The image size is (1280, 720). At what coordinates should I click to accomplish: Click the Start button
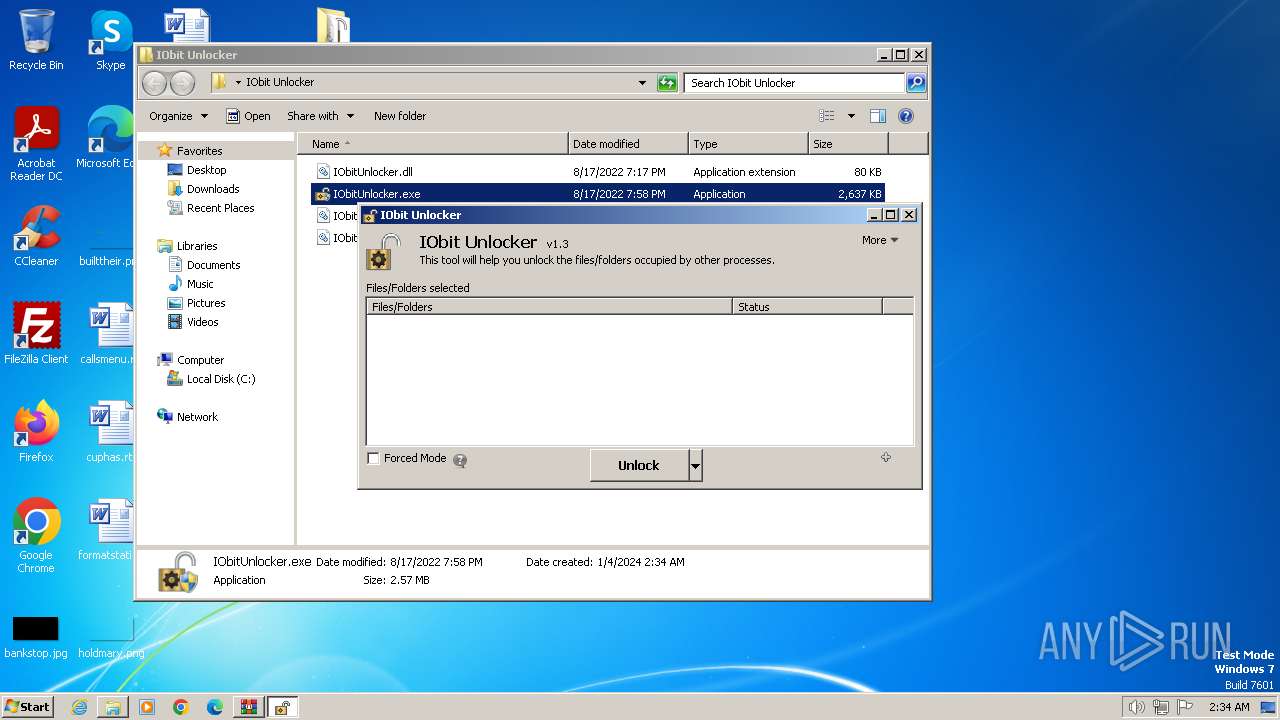point(27,706)
